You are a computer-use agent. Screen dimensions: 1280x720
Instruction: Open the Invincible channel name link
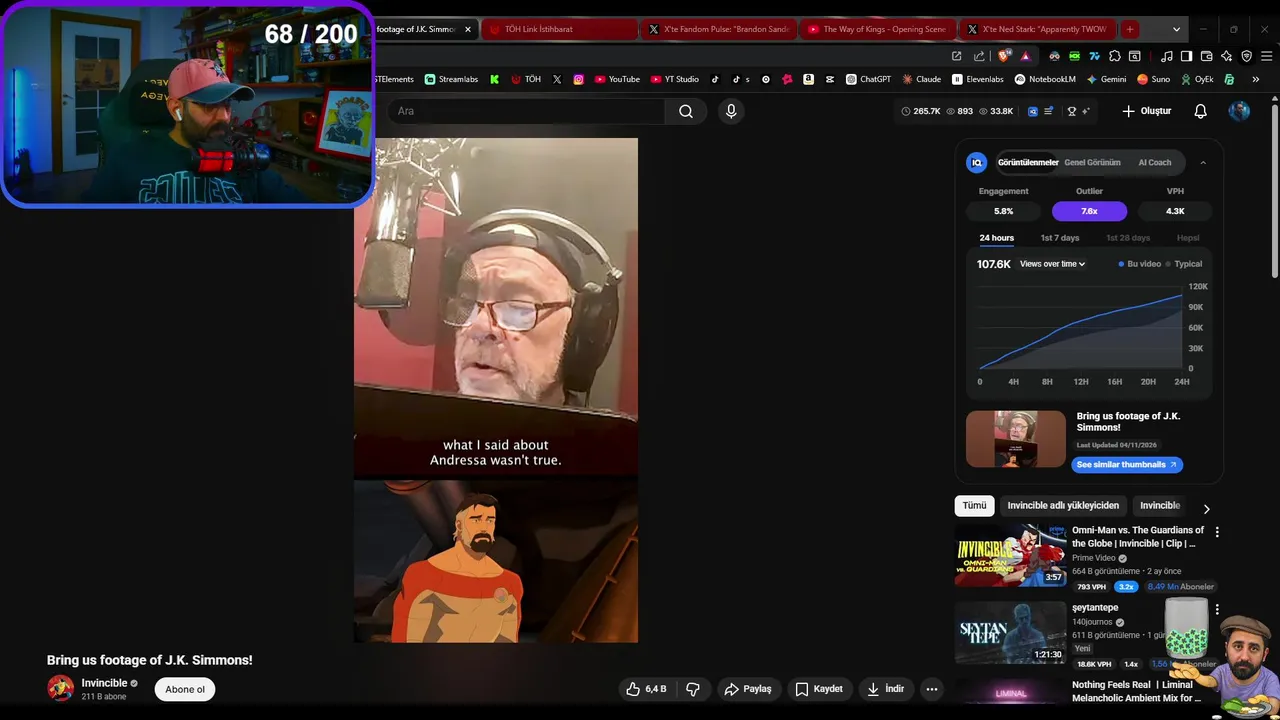(x=104, y=683)
